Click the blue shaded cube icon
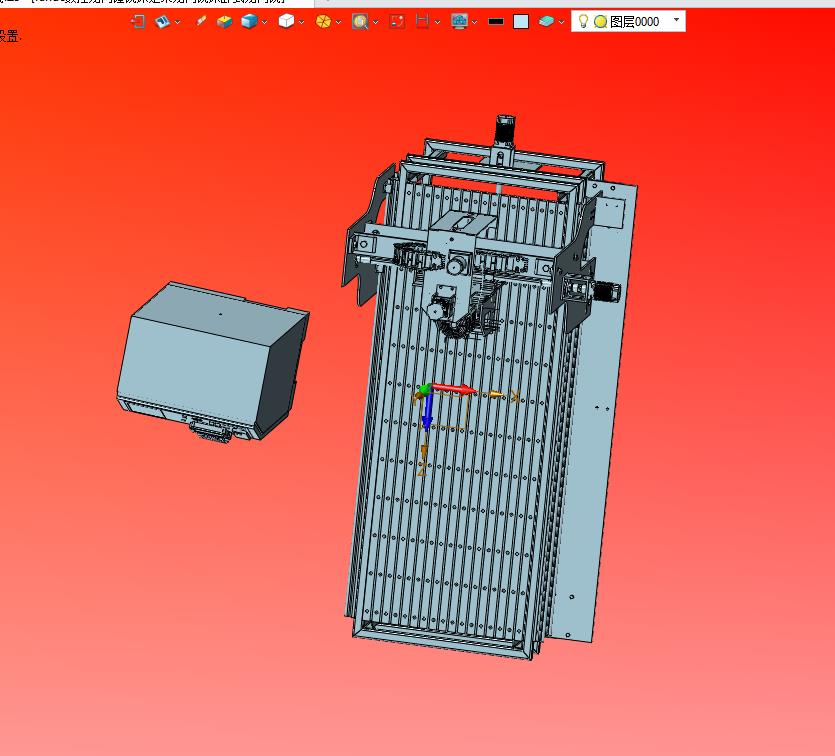 tap(249, 21)
